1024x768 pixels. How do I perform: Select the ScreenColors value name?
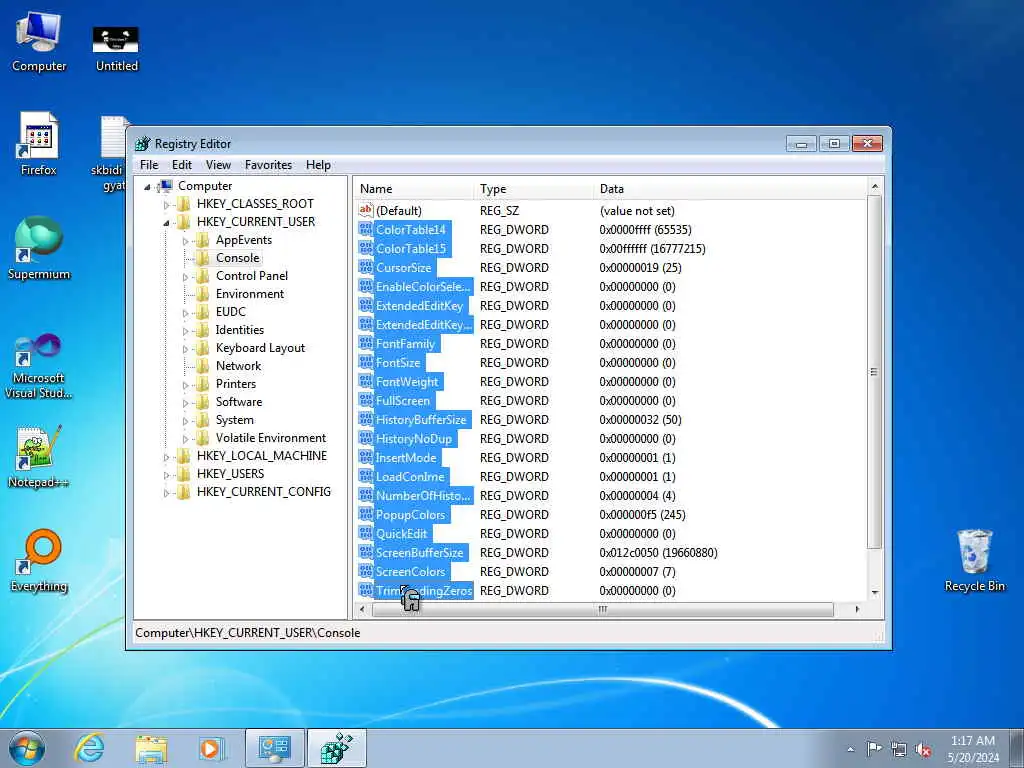point(411,571)
